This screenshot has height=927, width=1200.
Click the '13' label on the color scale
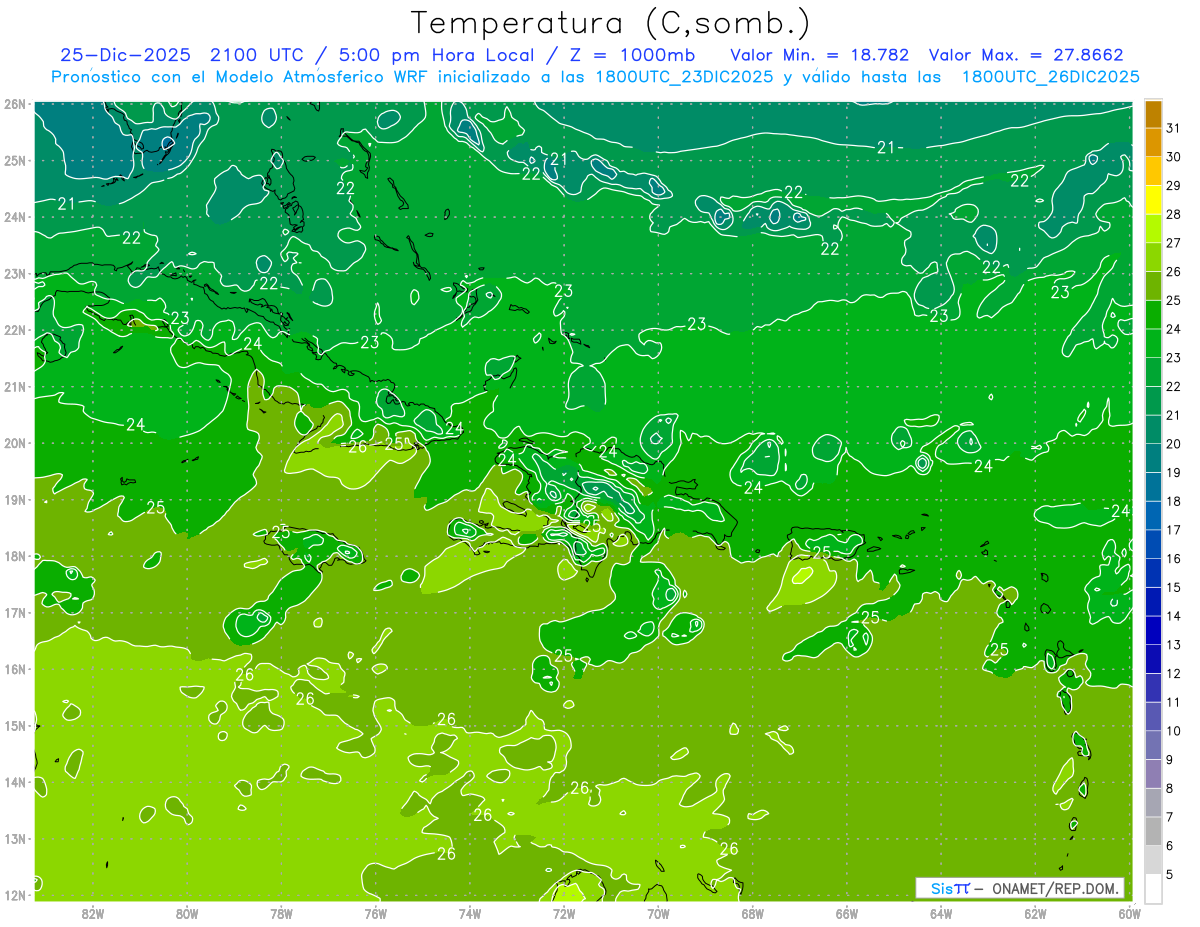click(1174, 645)
